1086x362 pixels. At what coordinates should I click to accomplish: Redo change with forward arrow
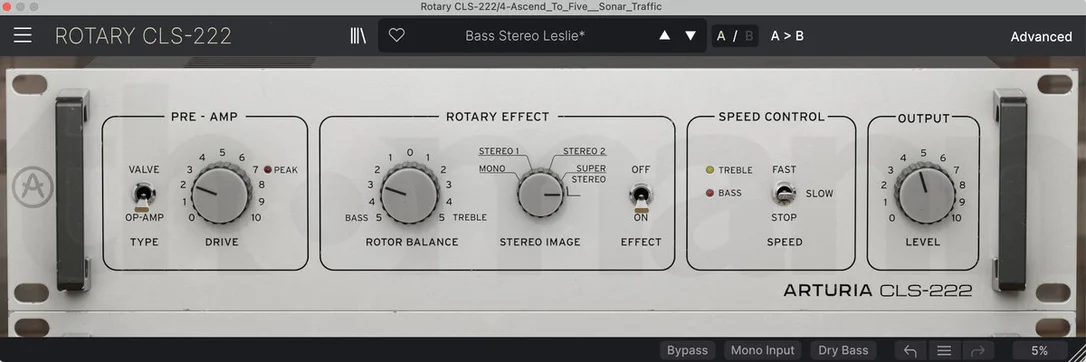tap(978, 350)
